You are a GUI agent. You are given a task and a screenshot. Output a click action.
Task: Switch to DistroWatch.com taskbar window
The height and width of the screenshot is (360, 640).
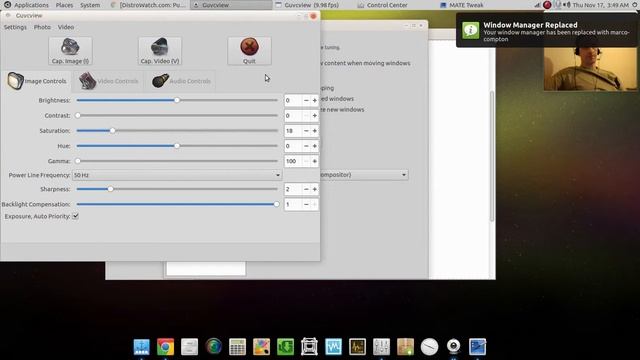[x=148, y=5]
